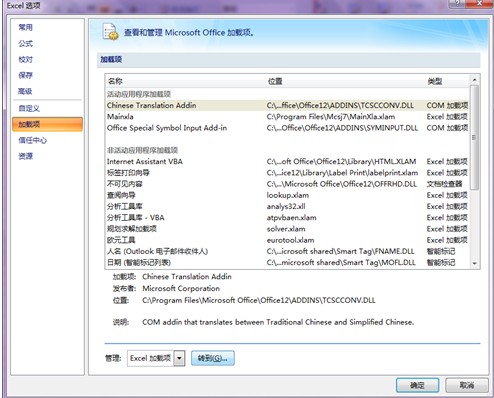This screenshot has width=494, height=398.
Task: Open the 公式 options category
Action: tap(25, 43)
